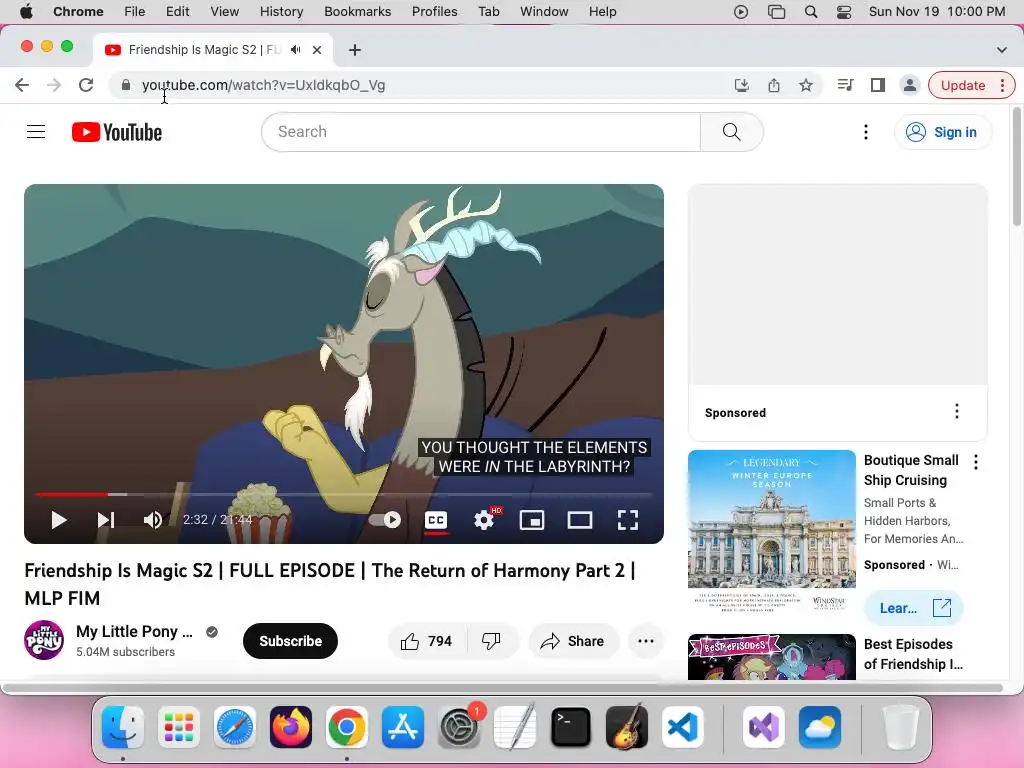Open Visual Studio Code from dock
The height and width of the screenshot is (768, 1024).
pyautogui.click(x=682, y=727)
